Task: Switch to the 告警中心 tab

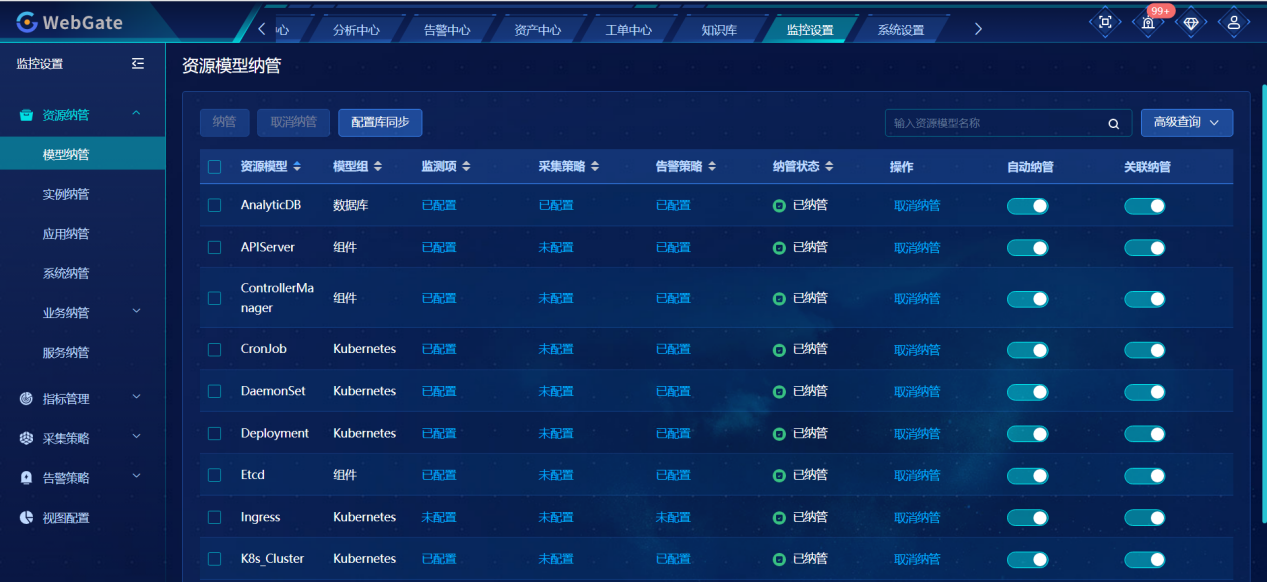Action: [447, 30]
